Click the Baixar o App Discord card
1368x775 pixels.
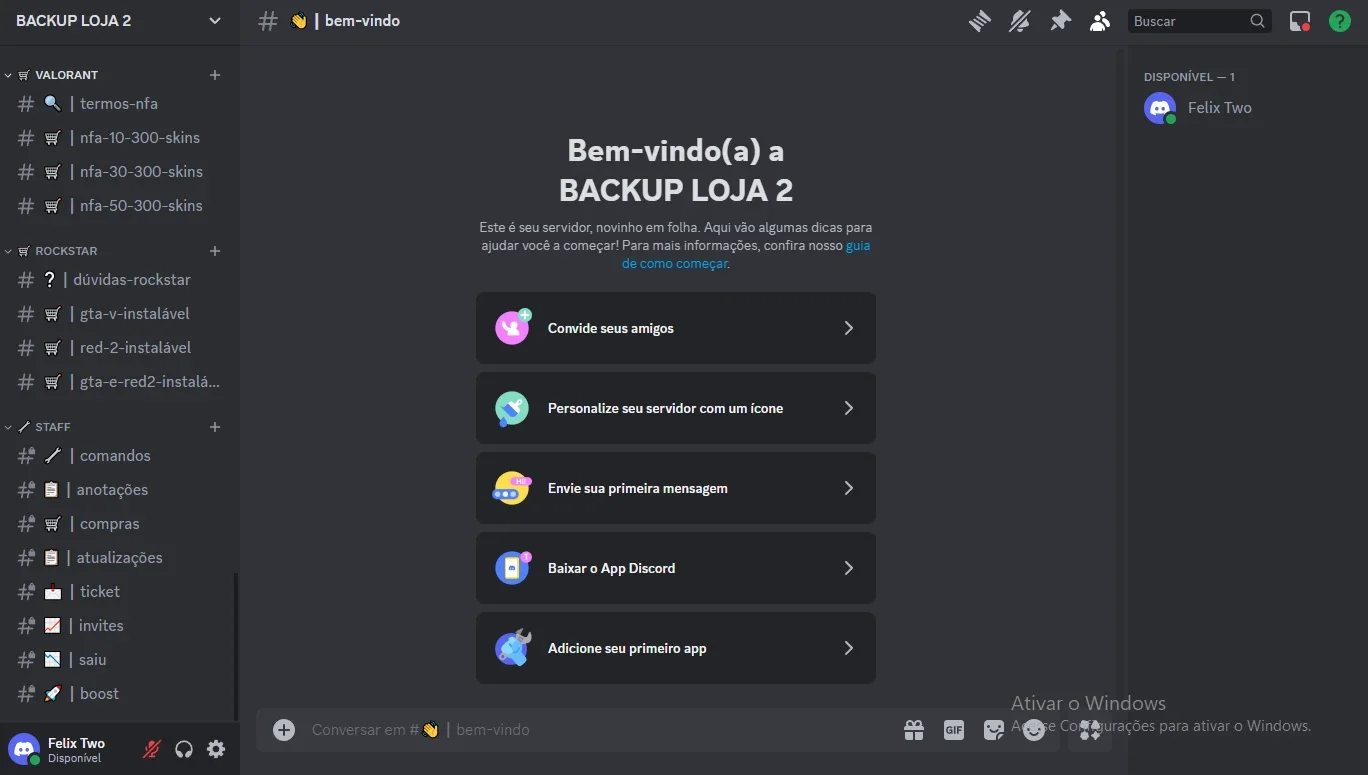coord(676,568)
